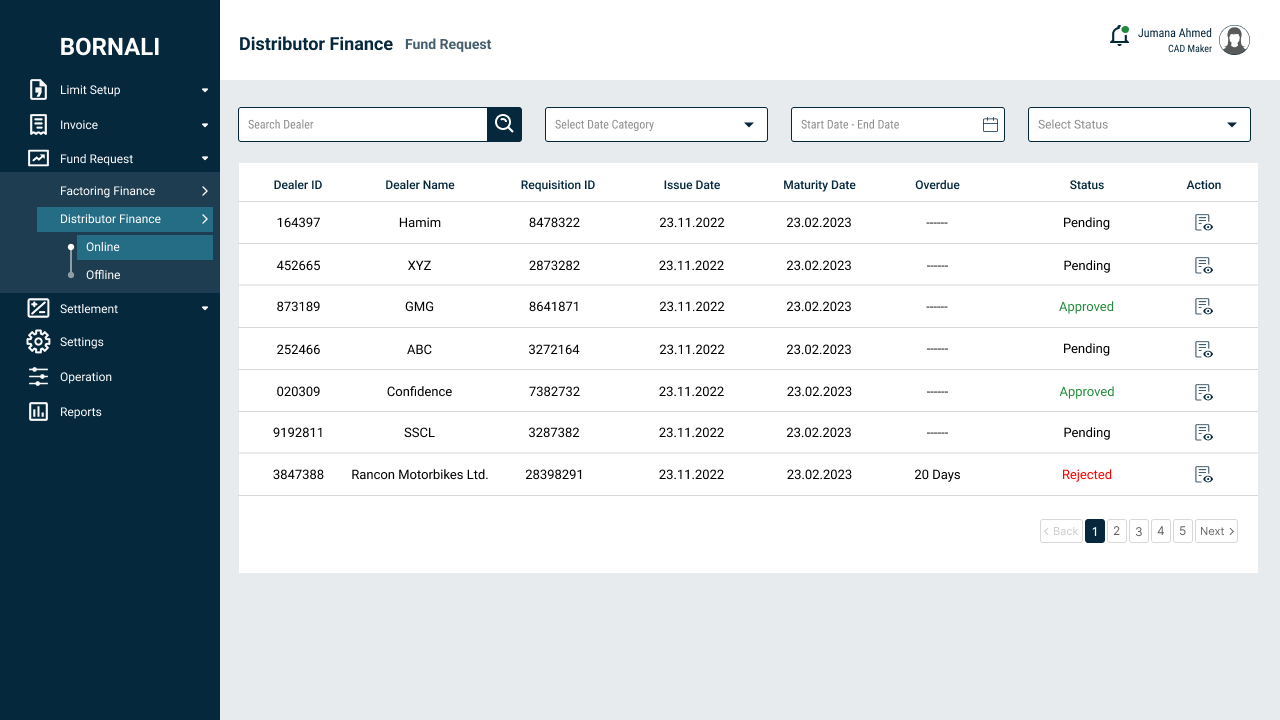This screenshot has width=1280, height=720.
Task: Go to page 4
Action: pyautogui.click(x=1161, y=531)
